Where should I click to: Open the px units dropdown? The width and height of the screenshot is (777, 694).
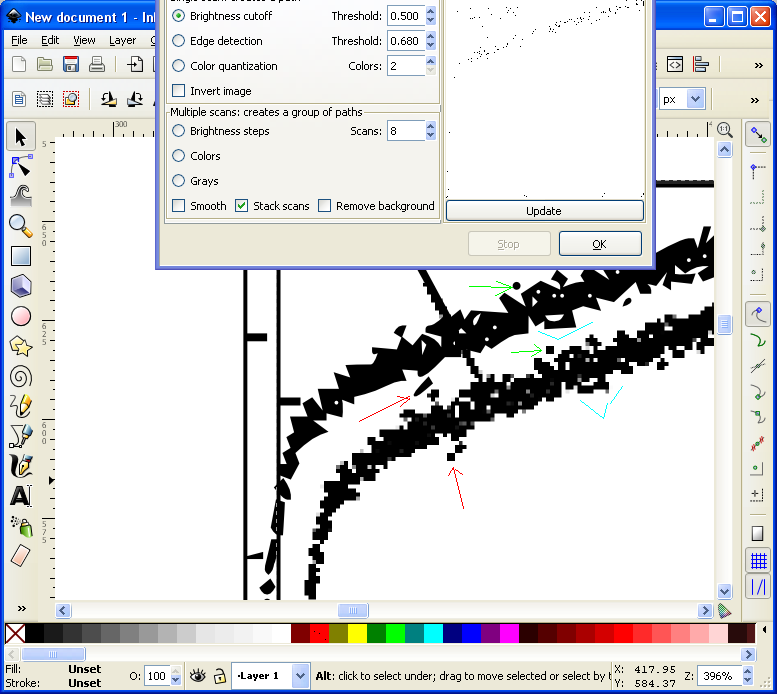click(x=696, y=99)
